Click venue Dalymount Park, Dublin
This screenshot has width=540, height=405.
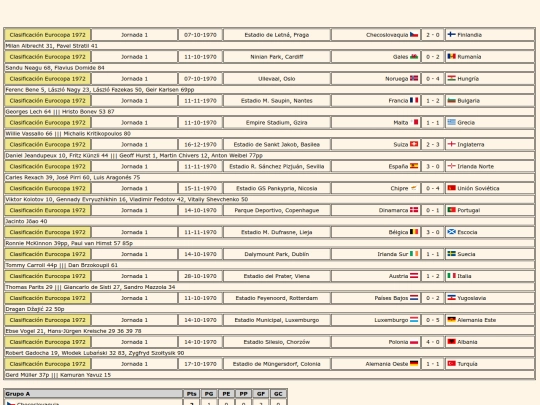277,254
